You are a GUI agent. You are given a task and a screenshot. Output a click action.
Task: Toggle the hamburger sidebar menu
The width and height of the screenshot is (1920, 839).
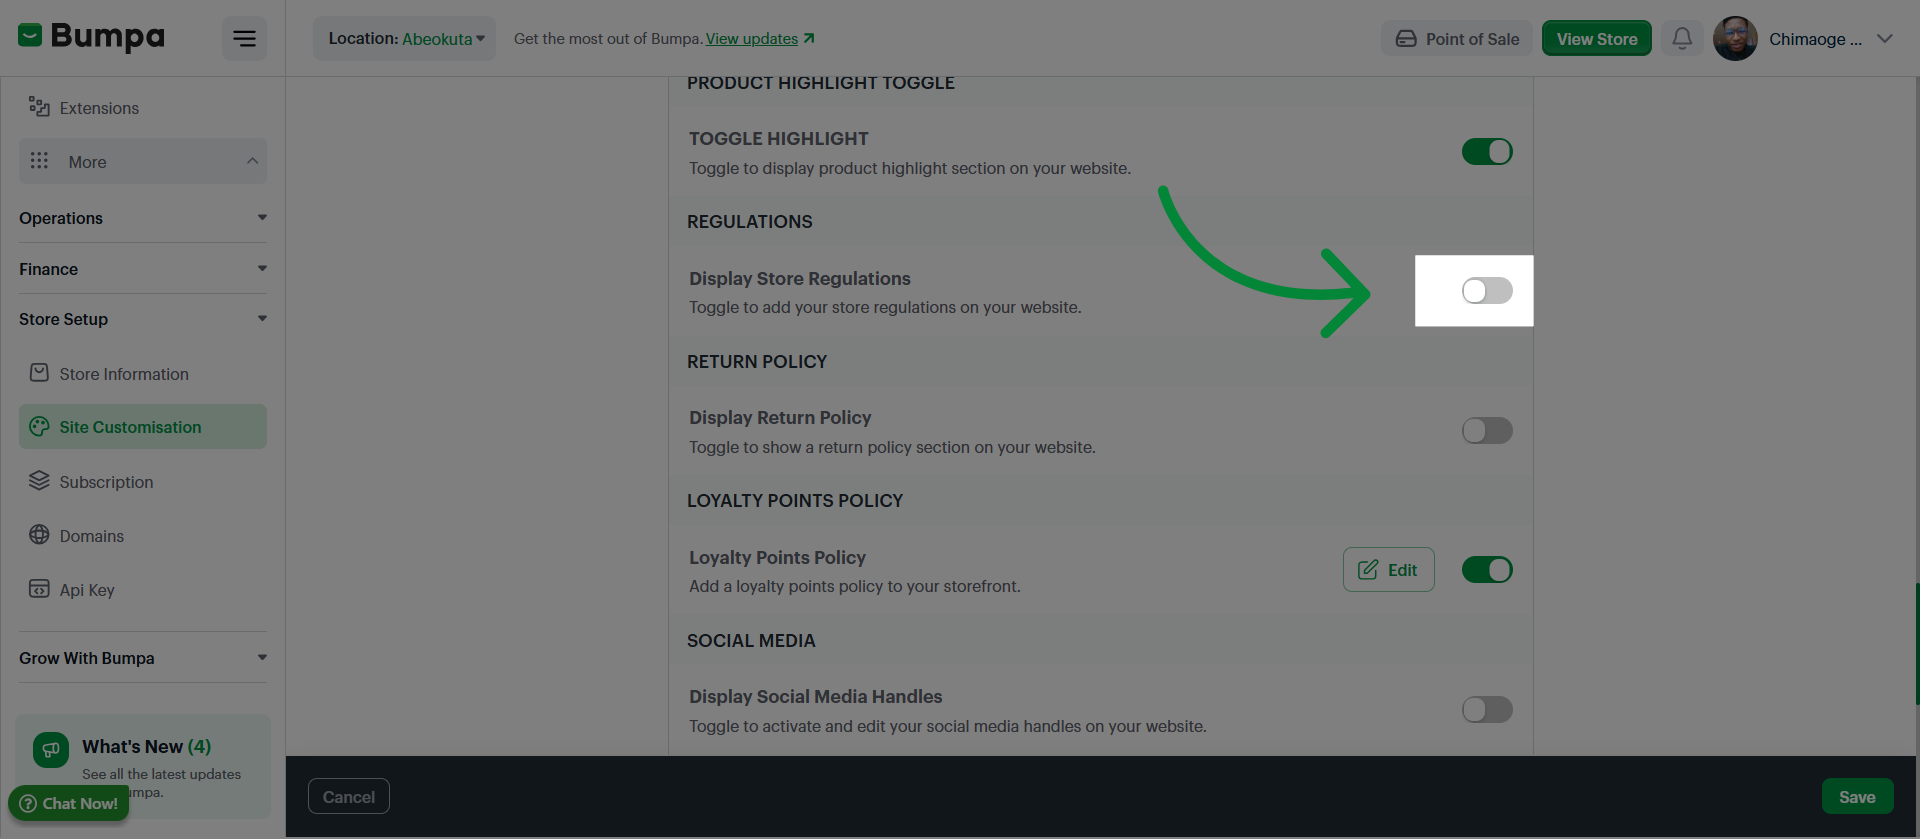244,39
